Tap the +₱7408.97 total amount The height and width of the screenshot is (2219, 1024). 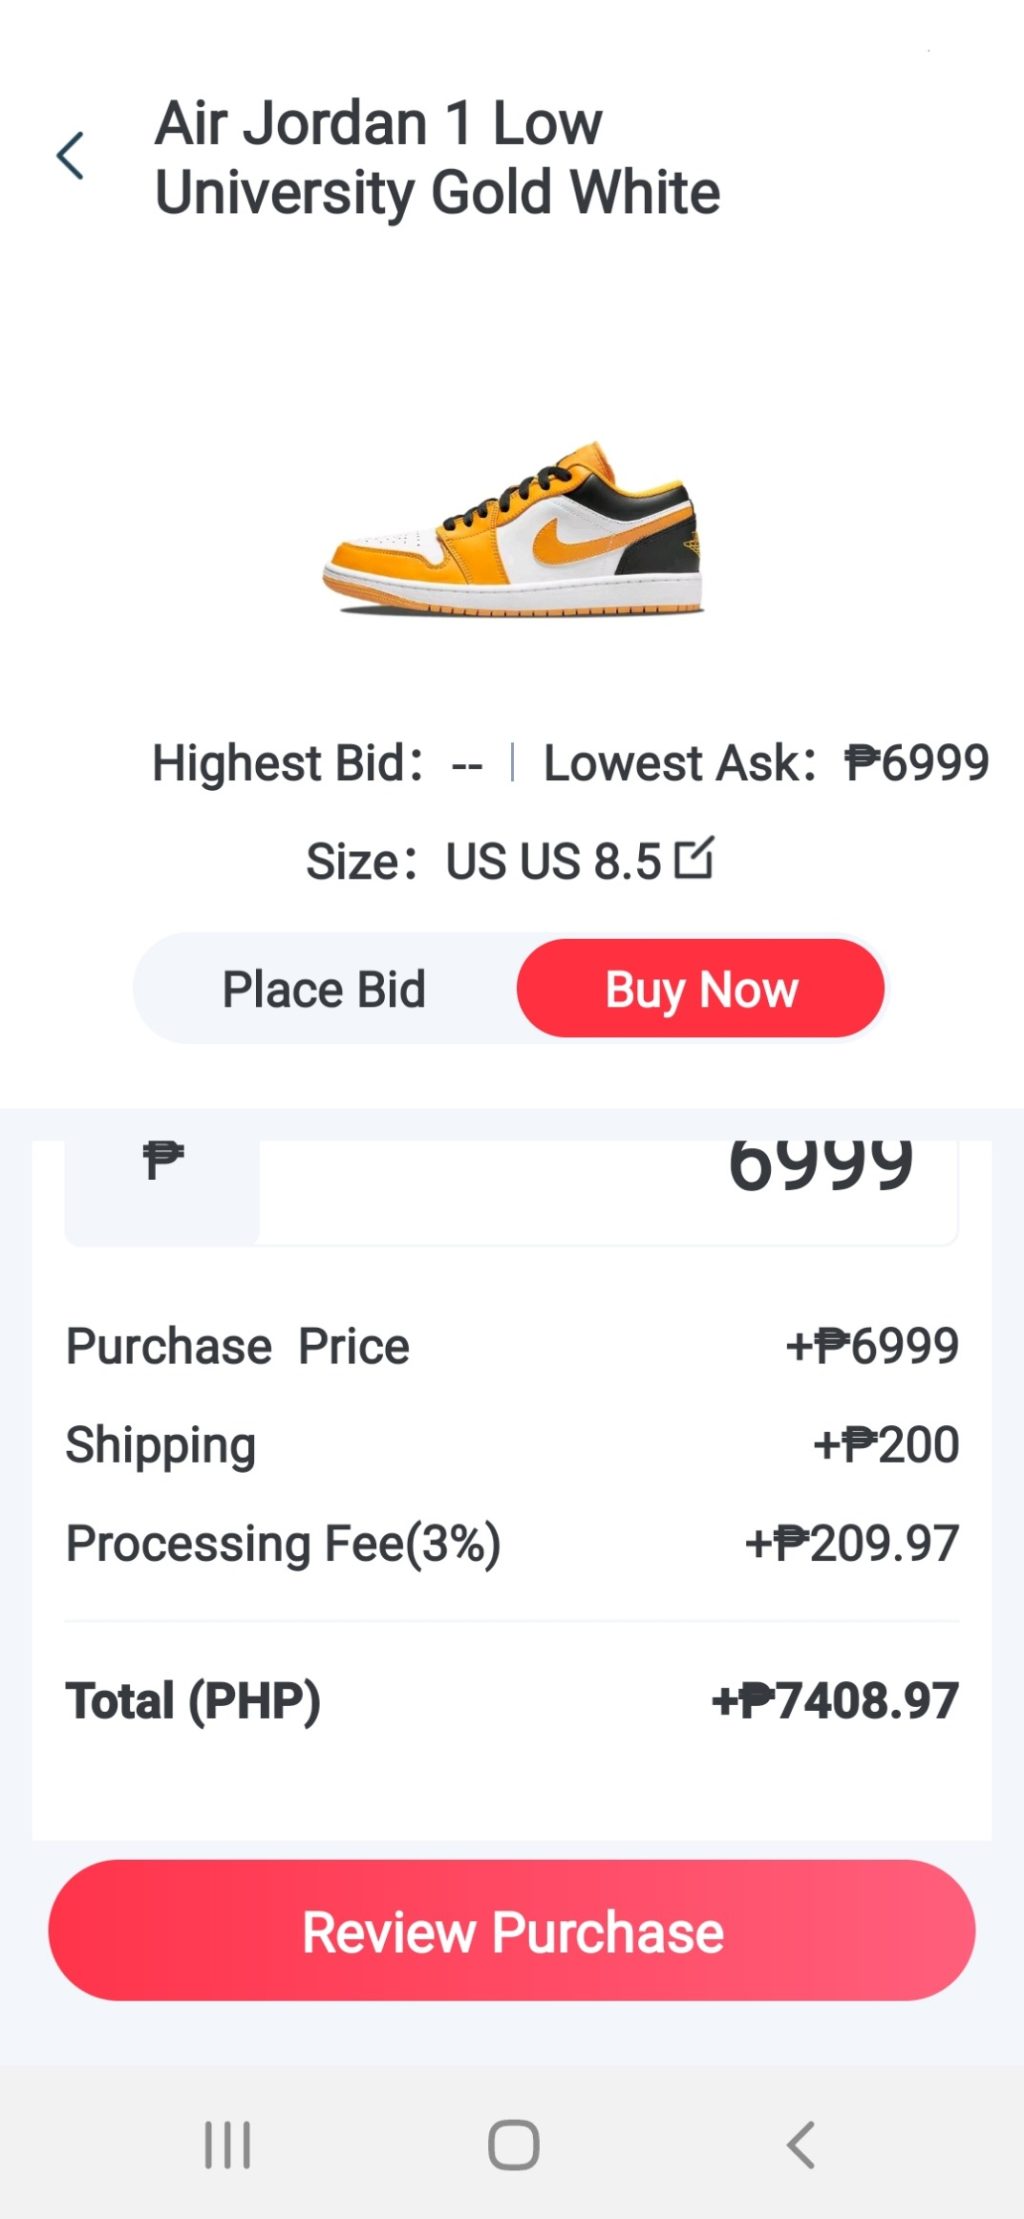(x=836, y=1701)
